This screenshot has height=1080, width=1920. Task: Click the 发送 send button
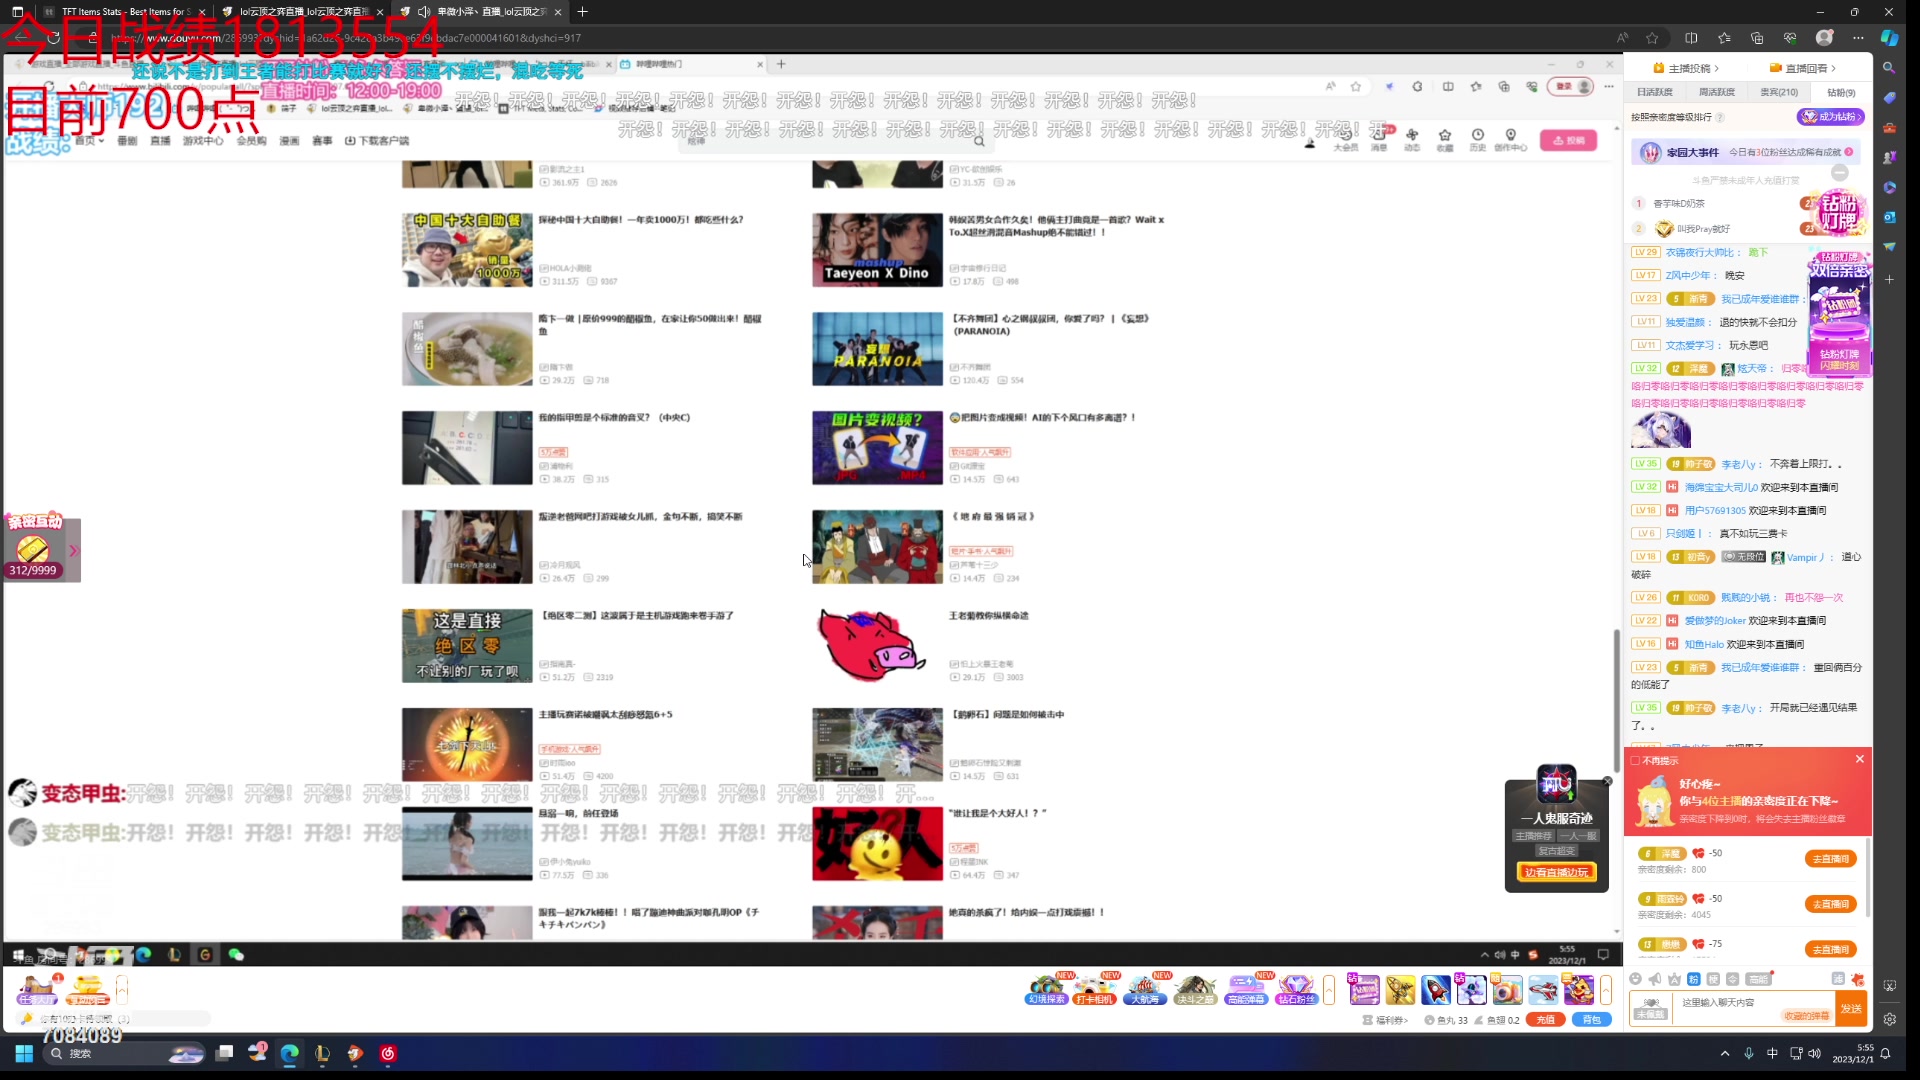coord(1851,1008)
